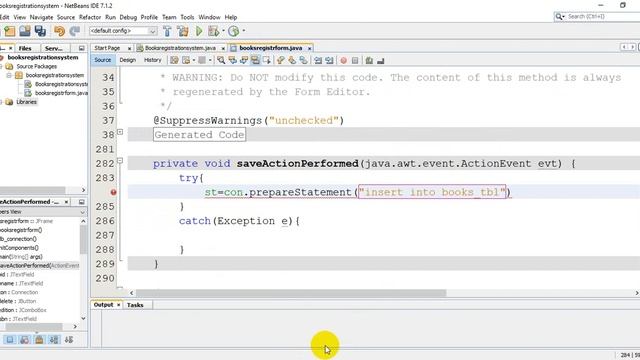Click the New Project toolbar icon
Image resolution: width=640 pixels, height=360 pixels.
coord(9,31)
